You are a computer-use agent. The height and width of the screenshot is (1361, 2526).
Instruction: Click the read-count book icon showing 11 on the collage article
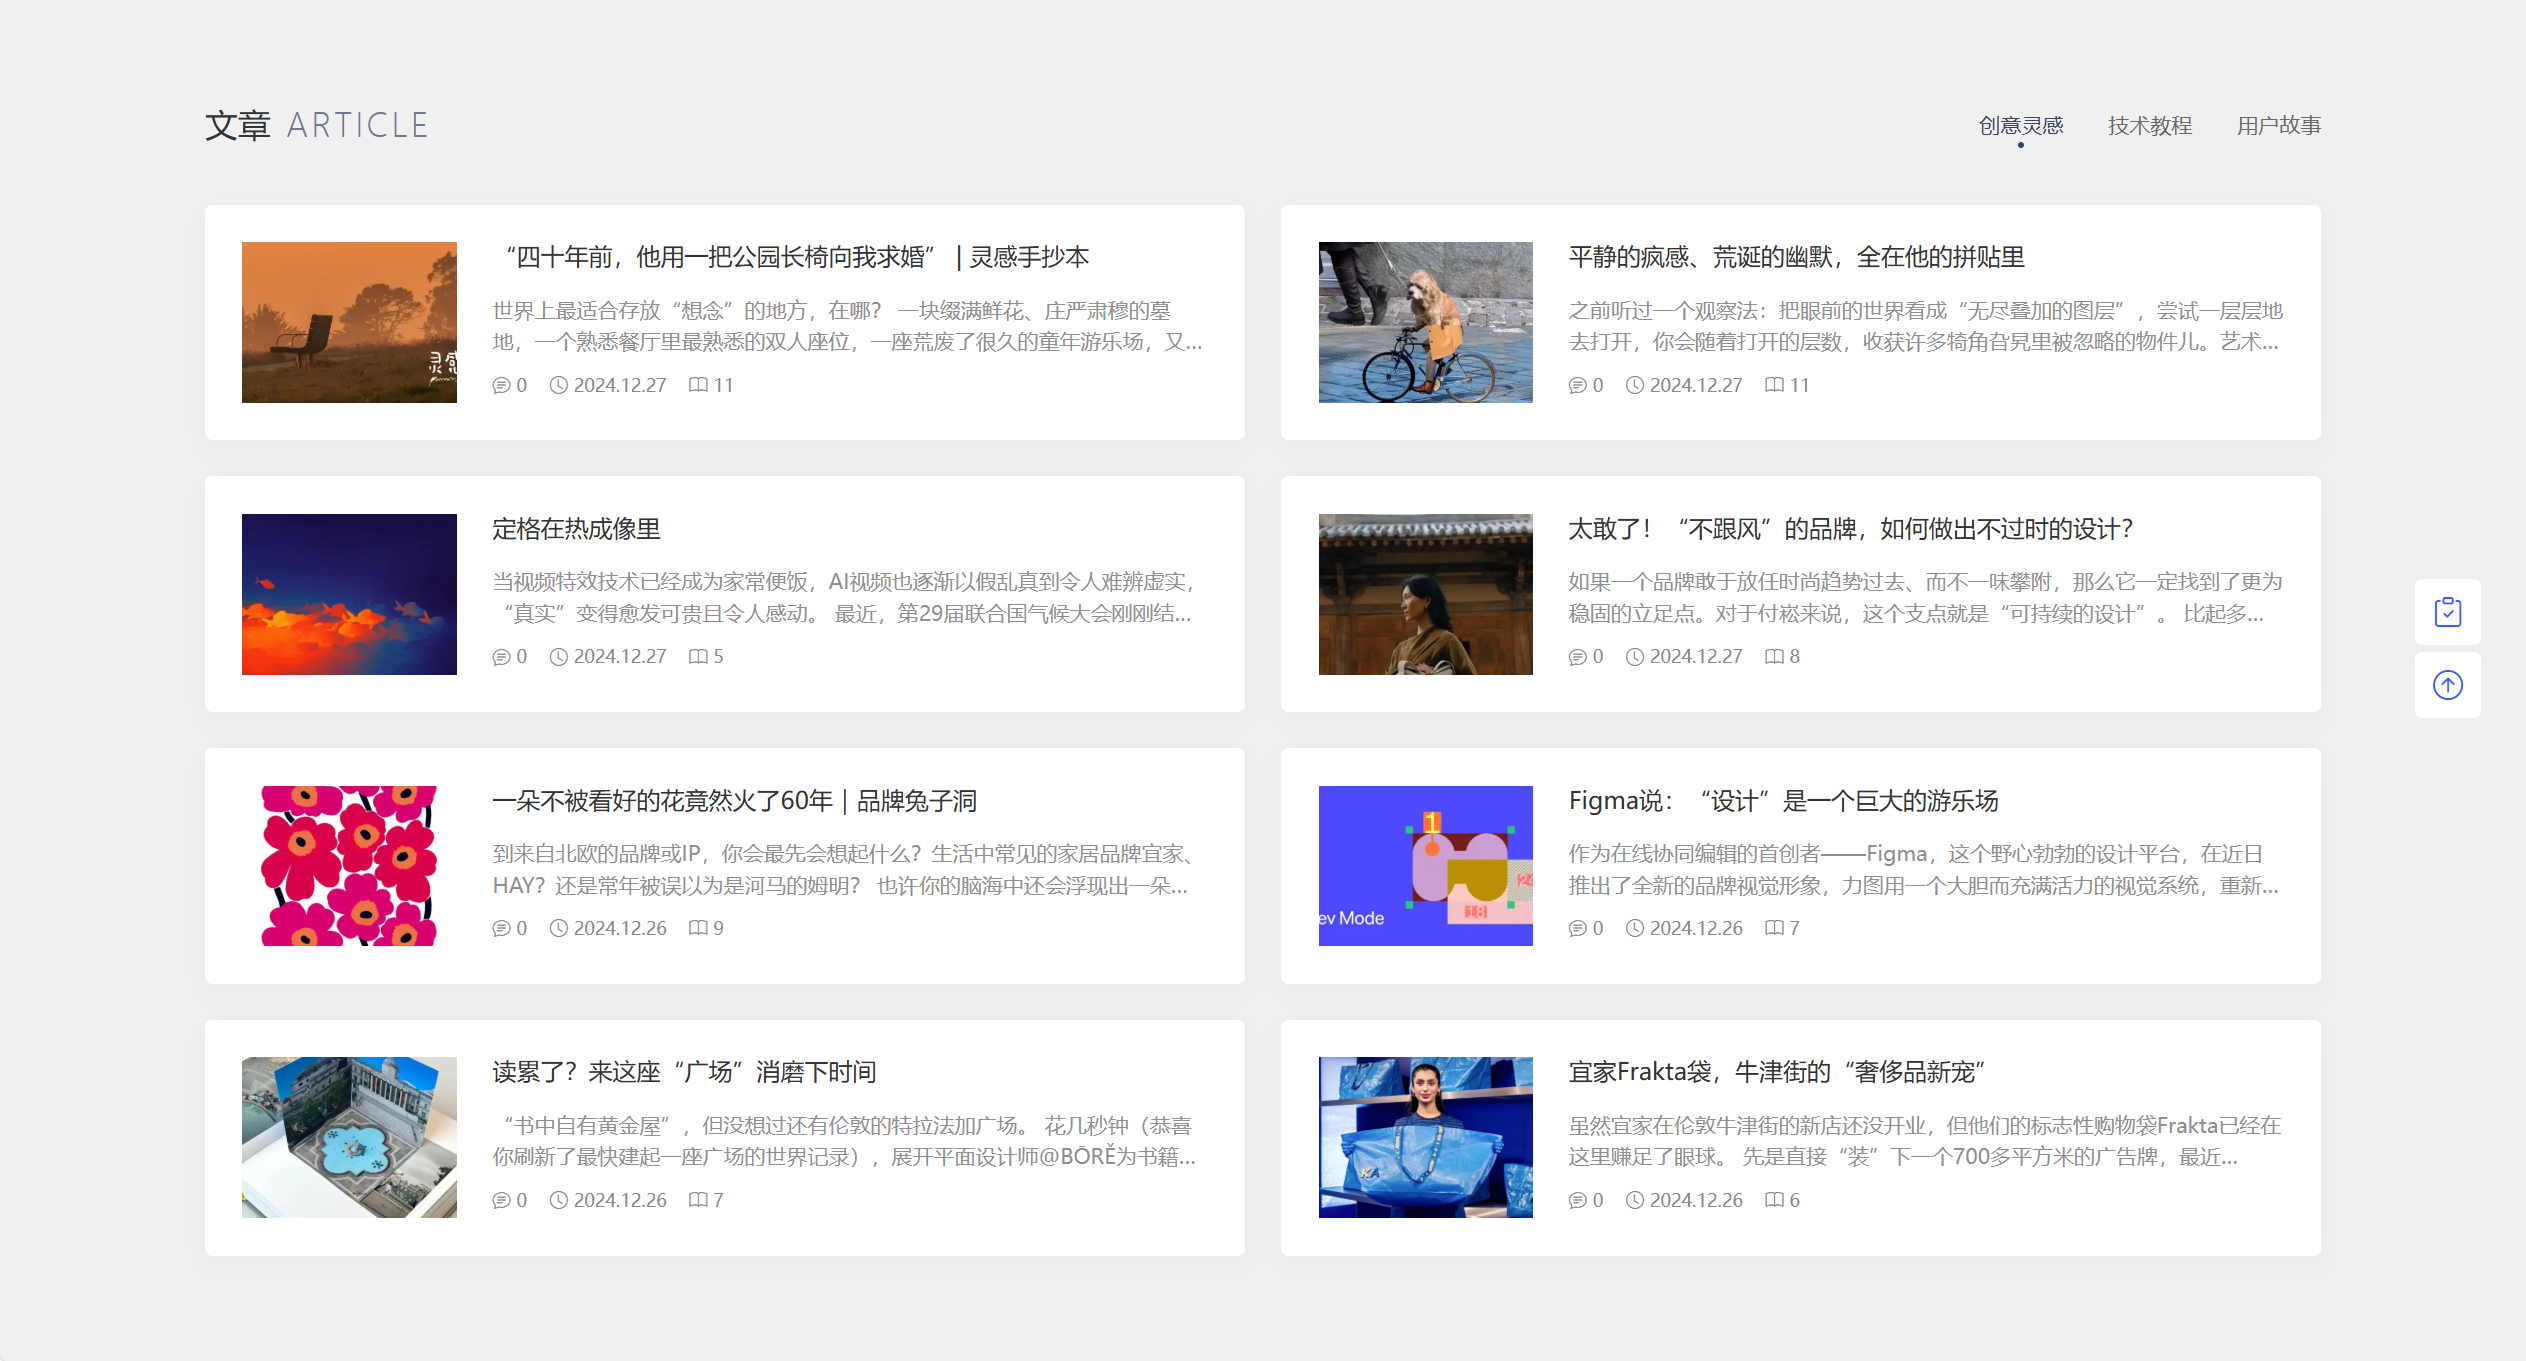coord(1775,385)
